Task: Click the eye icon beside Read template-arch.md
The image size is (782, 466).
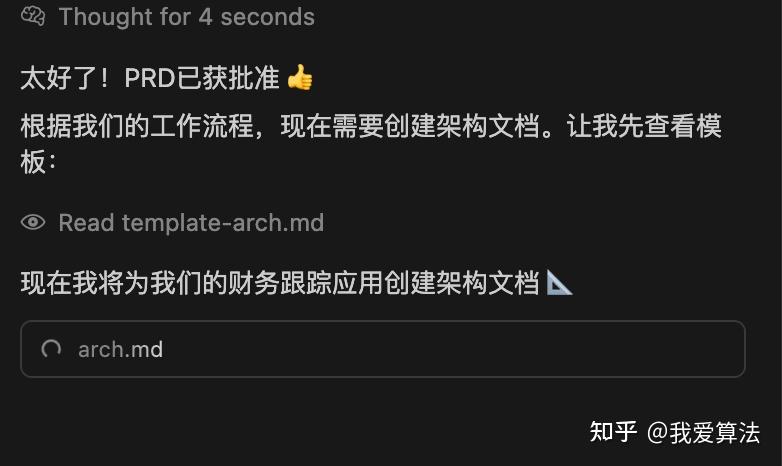Action: pyautogui.click(x=33, y=222)
